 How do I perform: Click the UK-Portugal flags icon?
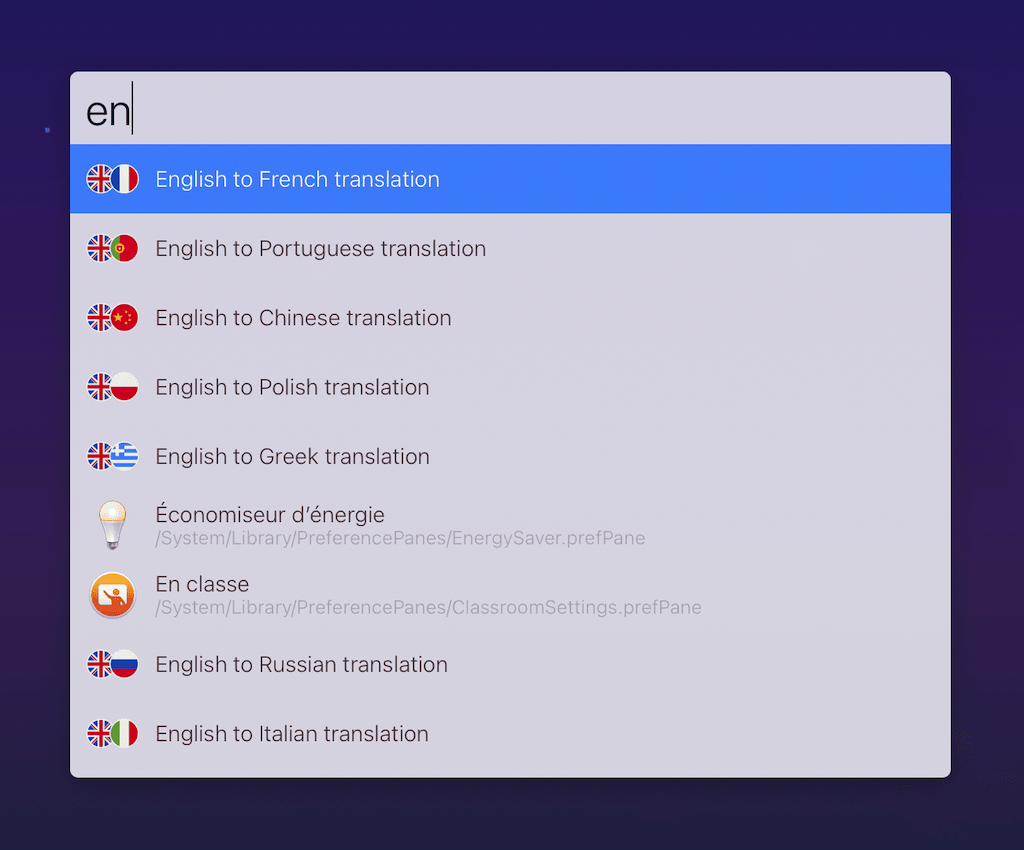tap(112, 248)
